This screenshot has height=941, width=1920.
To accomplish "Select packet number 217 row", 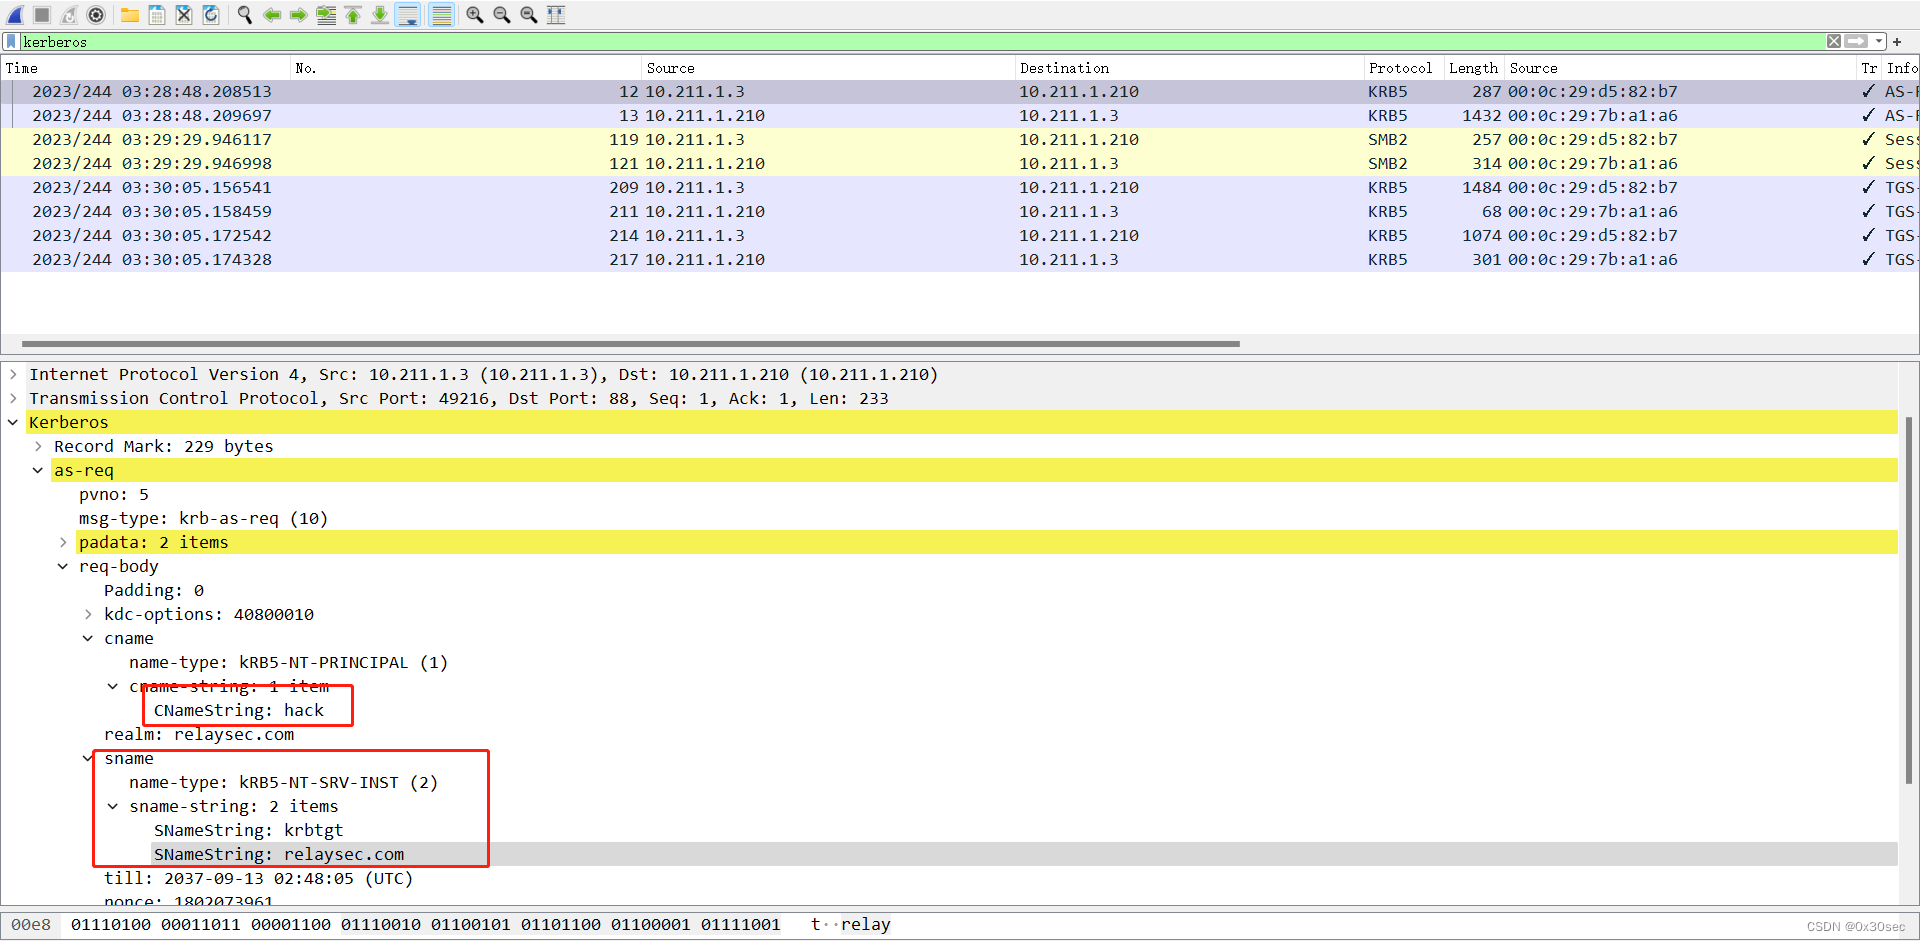I will (960, 260).
